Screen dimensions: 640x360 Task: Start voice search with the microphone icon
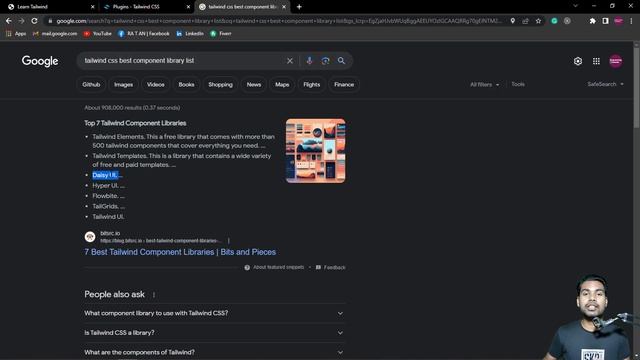point(309,61)
